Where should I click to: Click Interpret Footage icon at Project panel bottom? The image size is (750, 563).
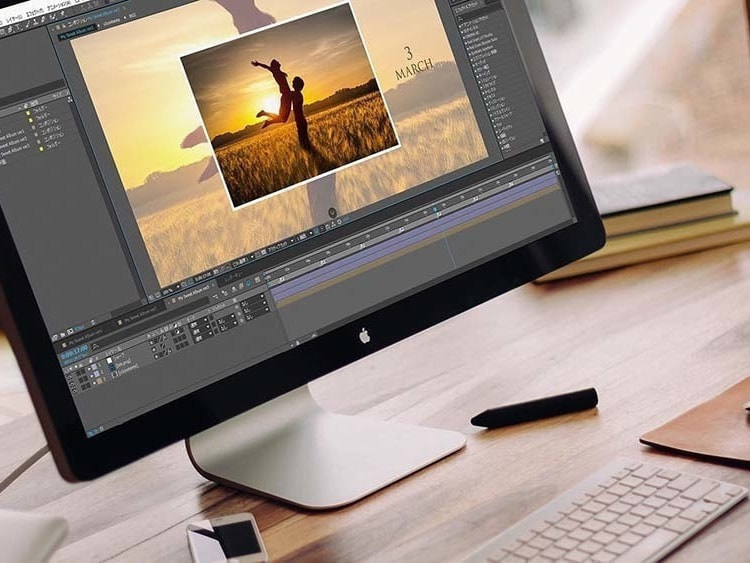tap(55, 336)
